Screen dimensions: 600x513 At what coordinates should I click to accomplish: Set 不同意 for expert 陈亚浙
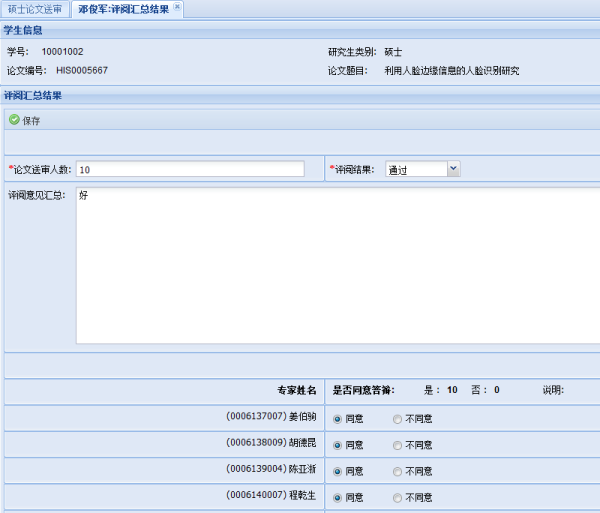[x=397, y=470]
